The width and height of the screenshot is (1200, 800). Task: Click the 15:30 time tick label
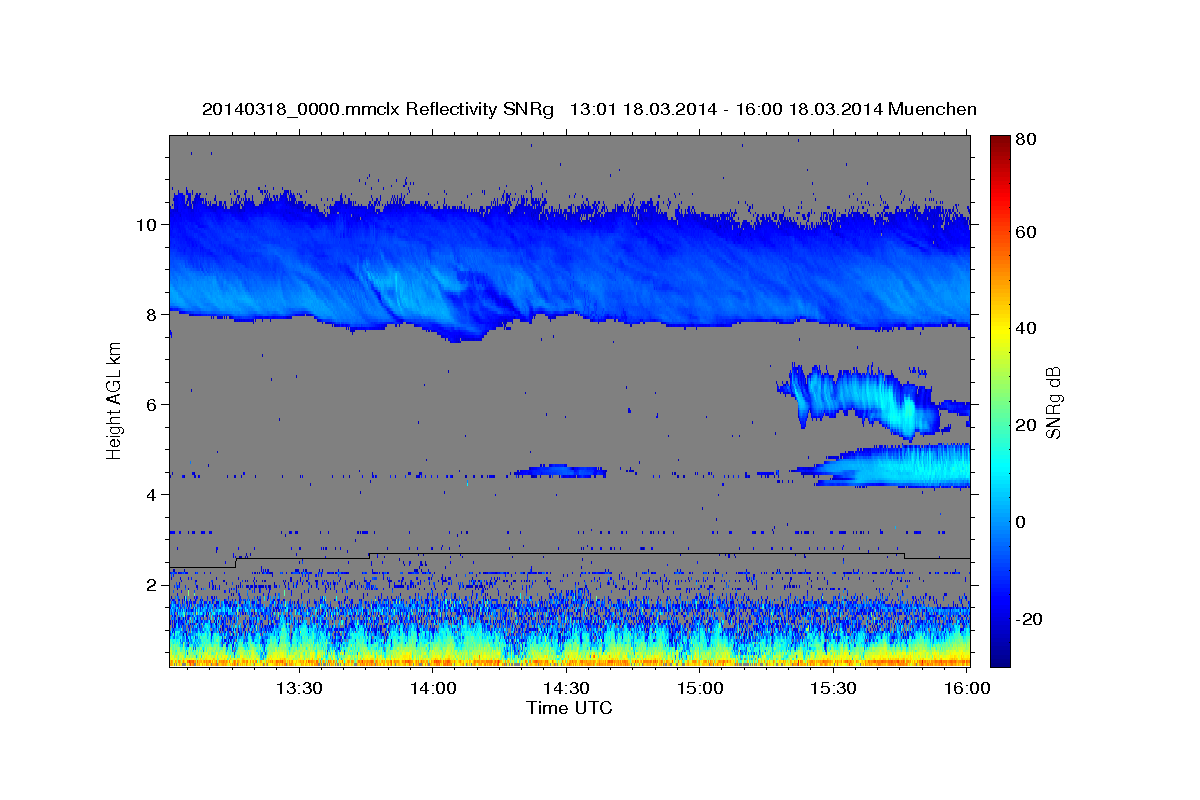point(833,688)
